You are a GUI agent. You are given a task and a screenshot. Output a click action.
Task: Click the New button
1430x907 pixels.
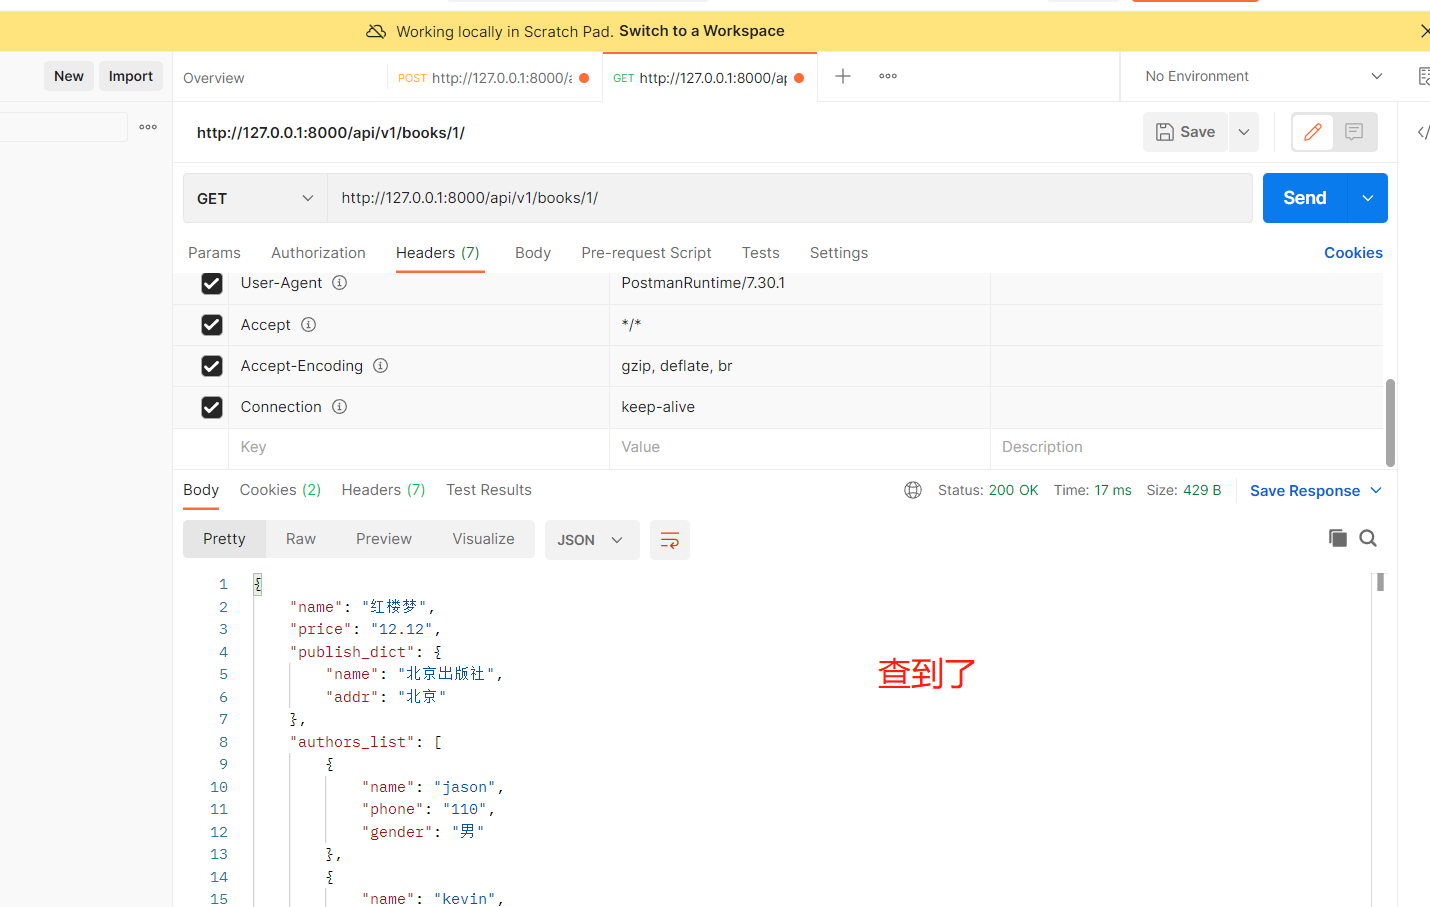click(69, 76)
